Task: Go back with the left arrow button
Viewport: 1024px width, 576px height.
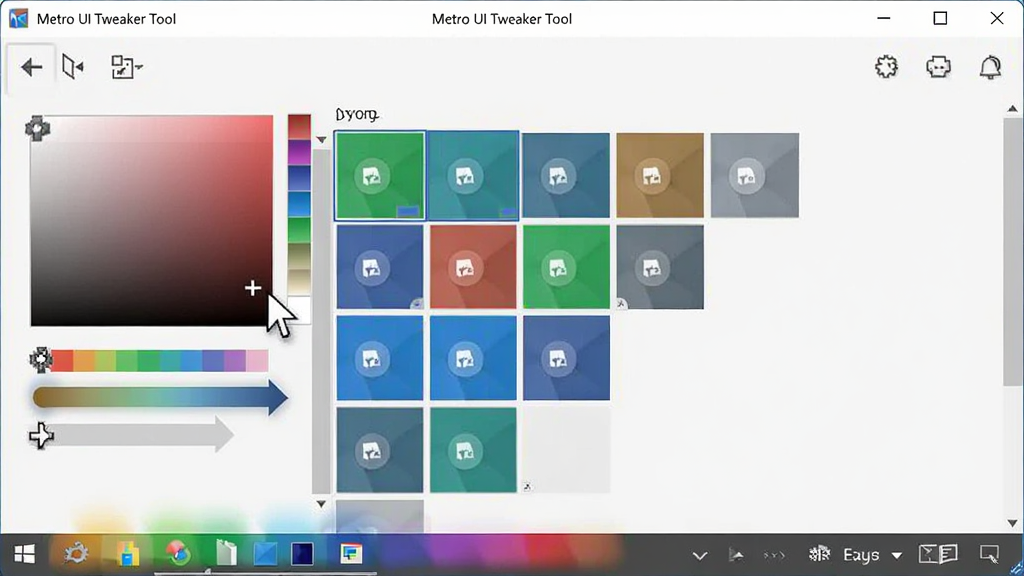Action: point(31,67)
